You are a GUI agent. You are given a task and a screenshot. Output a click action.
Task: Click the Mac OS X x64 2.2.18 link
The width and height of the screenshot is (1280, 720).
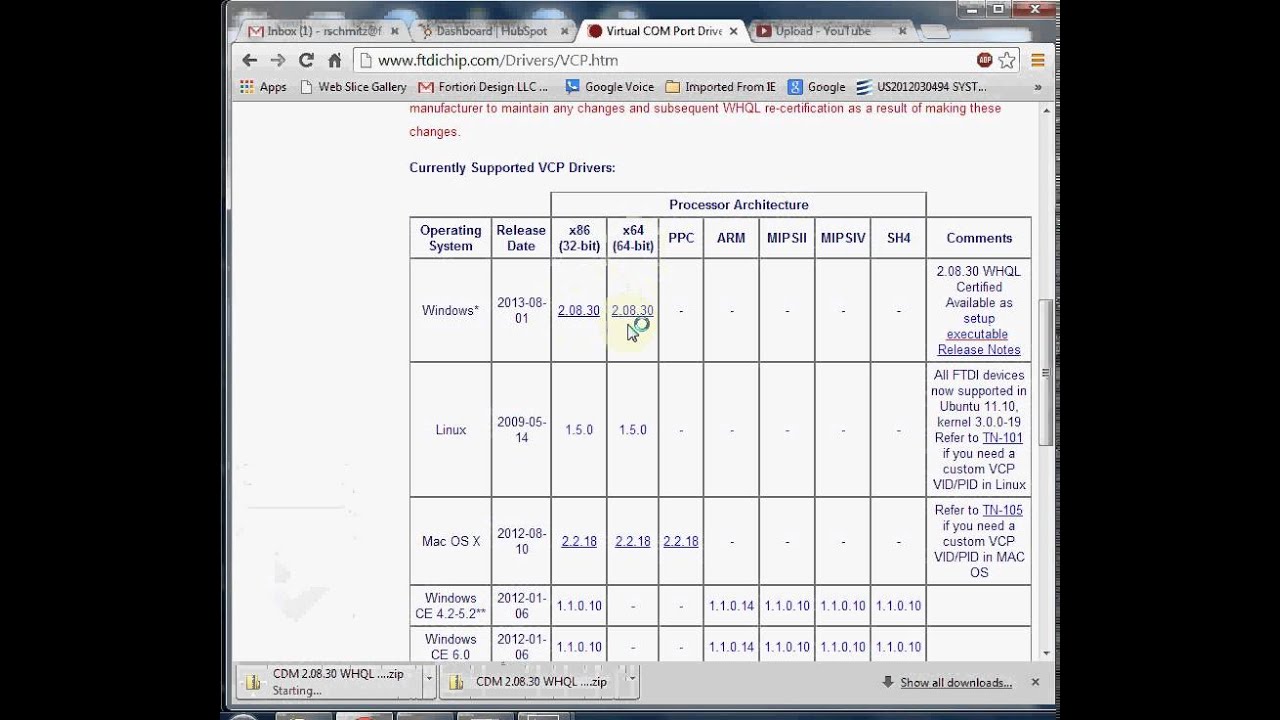click(x=632, y=541)
